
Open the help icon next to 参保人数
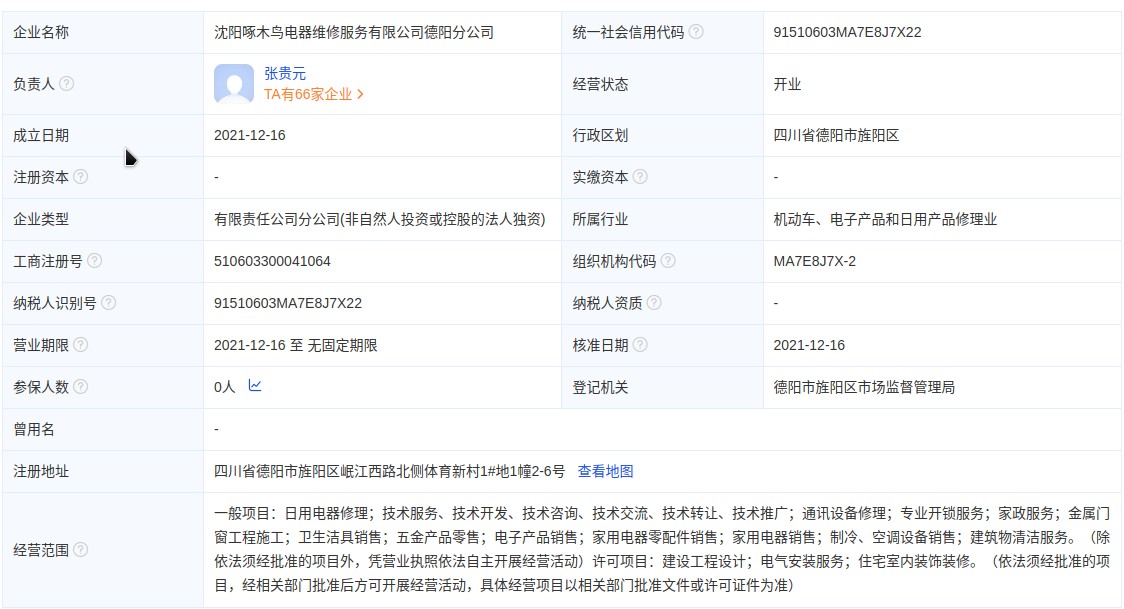tap(81, 387)
